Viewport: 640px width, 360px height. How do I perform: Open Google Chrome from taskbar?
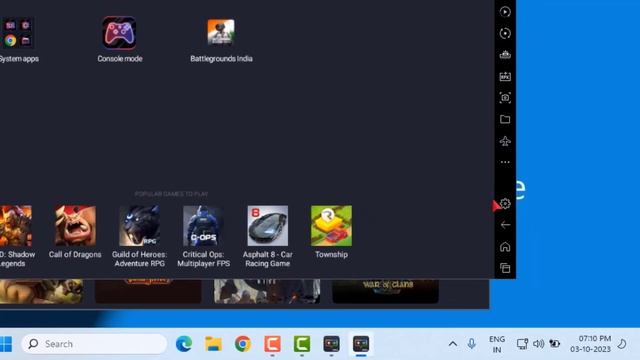[x=243, y=344]
